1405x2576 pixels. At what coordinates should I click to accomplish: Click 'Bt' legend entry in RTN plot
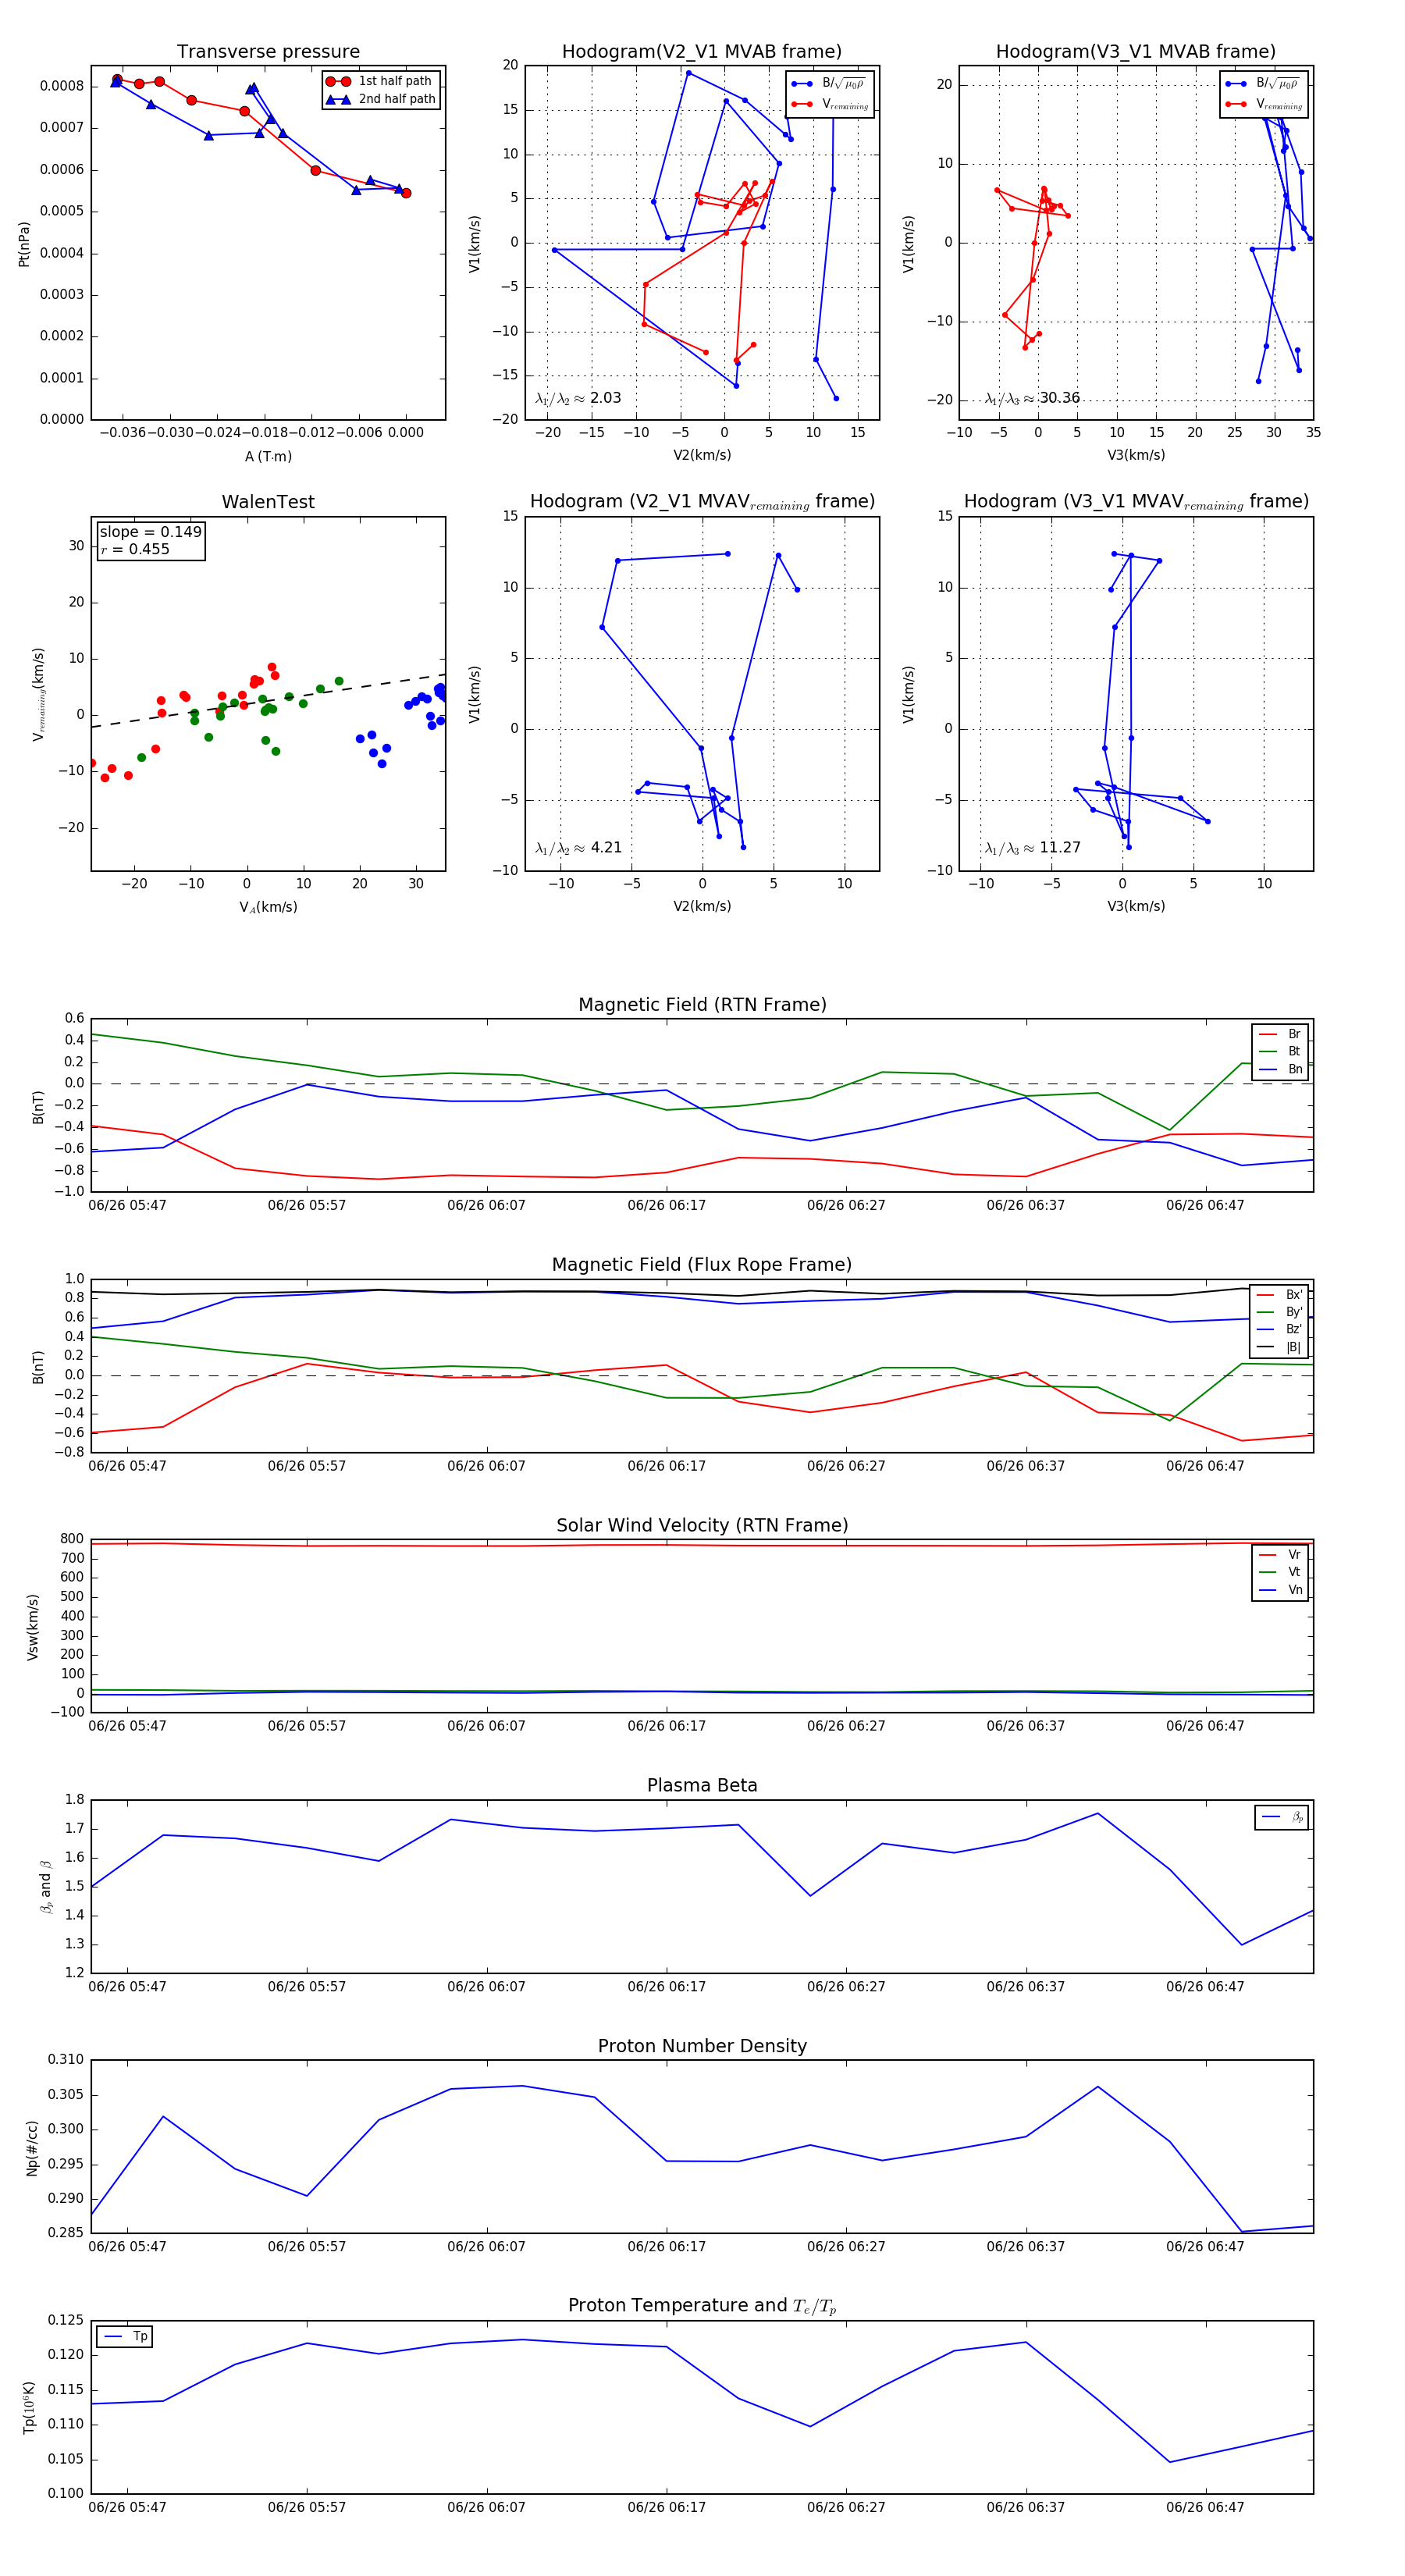coord(1281,1051)
